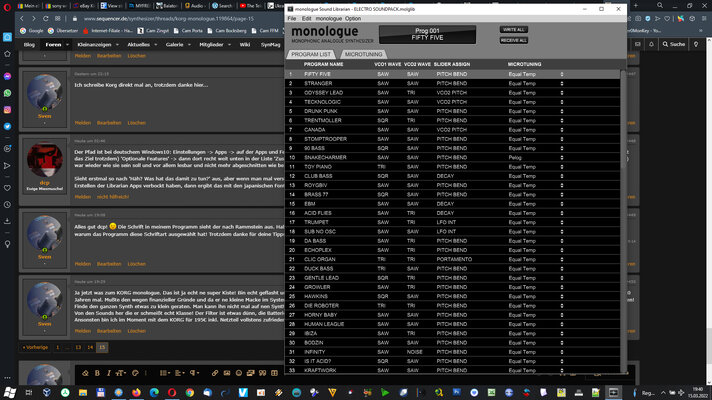Image resolution: width=712 pixels, height=400 pixels.
Task: Click the eraser remove-formatting icon in forum editor
Action: tap(85, 373)
